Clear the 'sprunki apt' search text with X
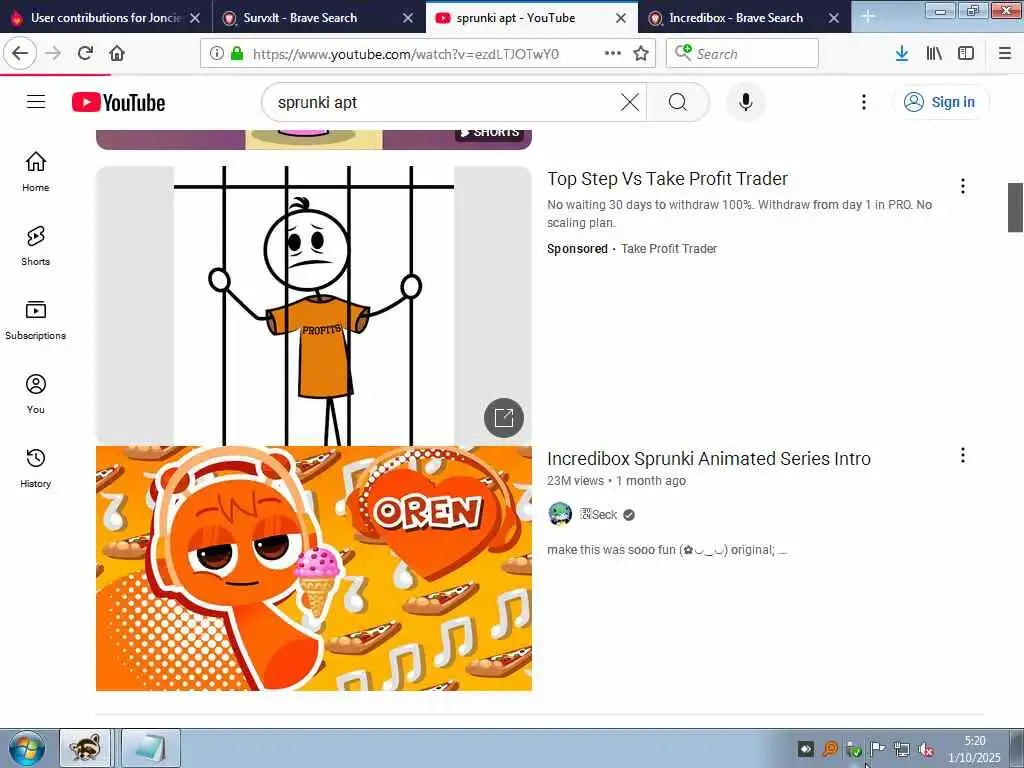The image size is (1024, 768). coord(630,102)
